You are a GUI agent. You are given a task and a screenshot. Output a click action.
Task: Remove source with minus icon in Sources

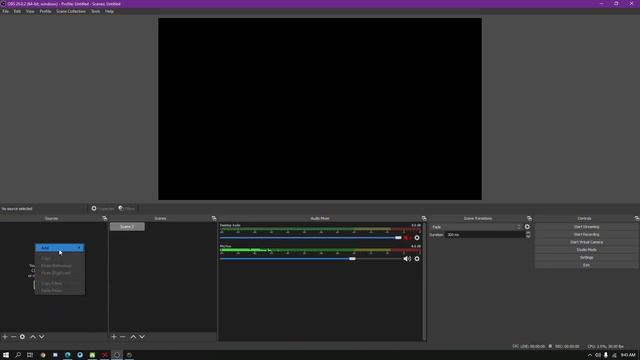coord(13,337)
